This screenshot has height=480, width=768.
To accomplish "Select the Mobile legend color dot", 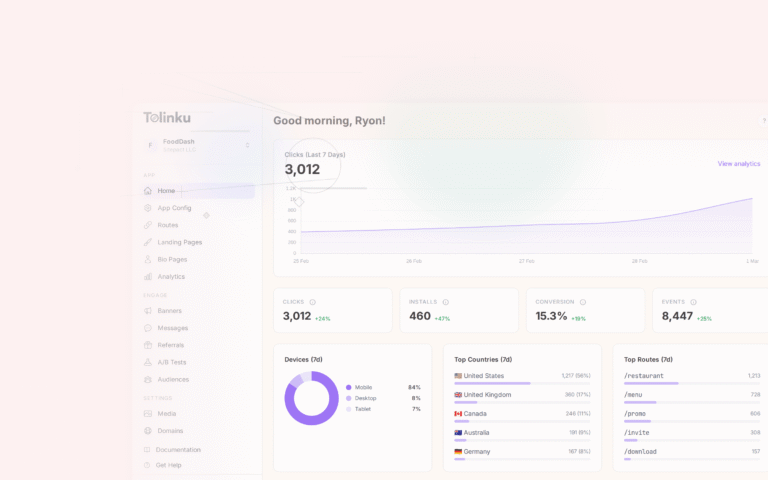I will (x=349, y=387).
